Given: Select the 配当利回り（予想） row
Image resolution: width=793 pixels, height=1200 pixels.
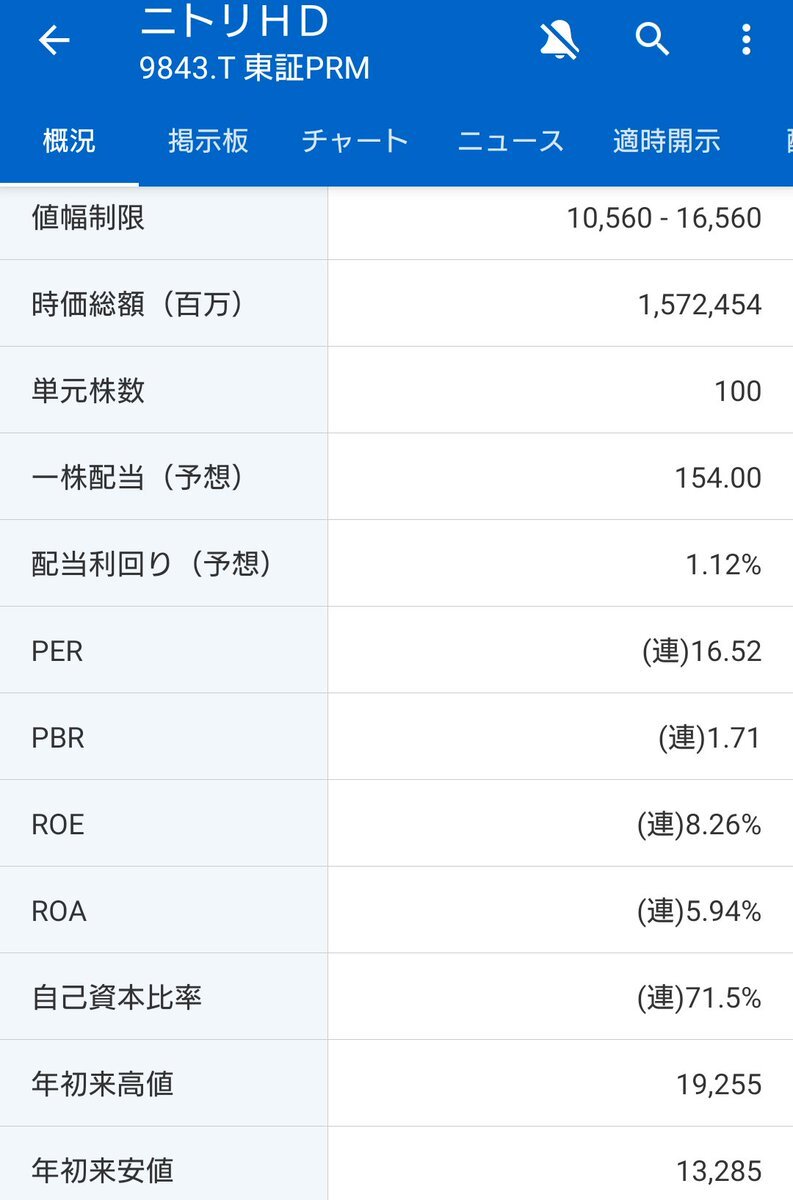Looking at the screenshot, I should point(396,564).
